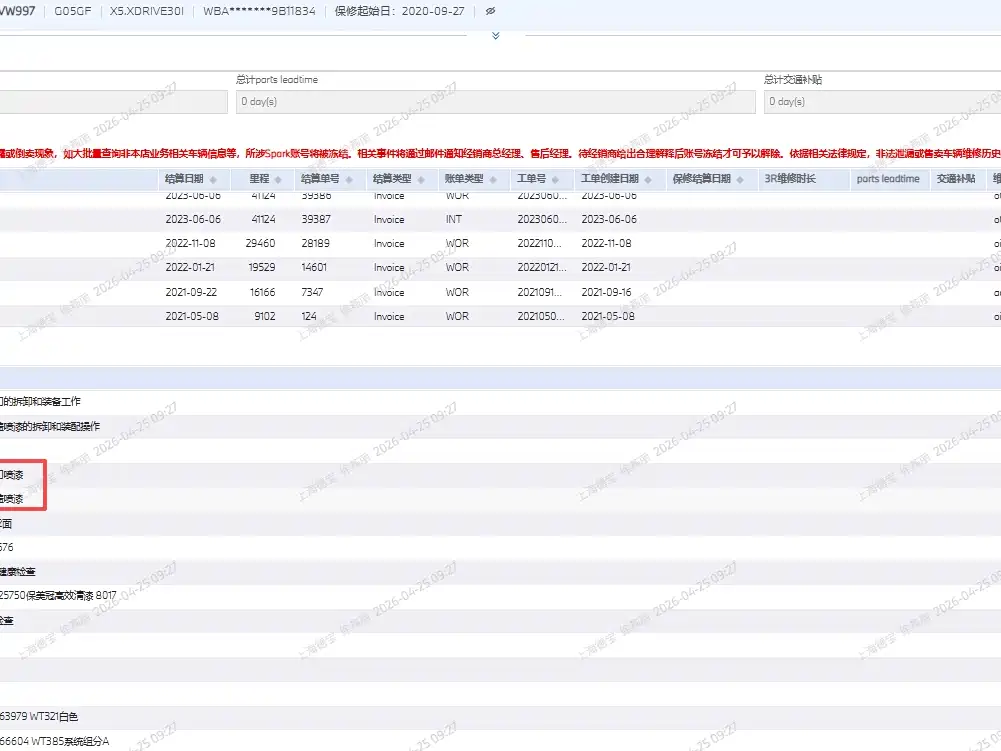1001x751 pixels.
Task: Sort by 保修结算日期 using its sort icon
Action: pyautogui.click(x=740, y=179)
